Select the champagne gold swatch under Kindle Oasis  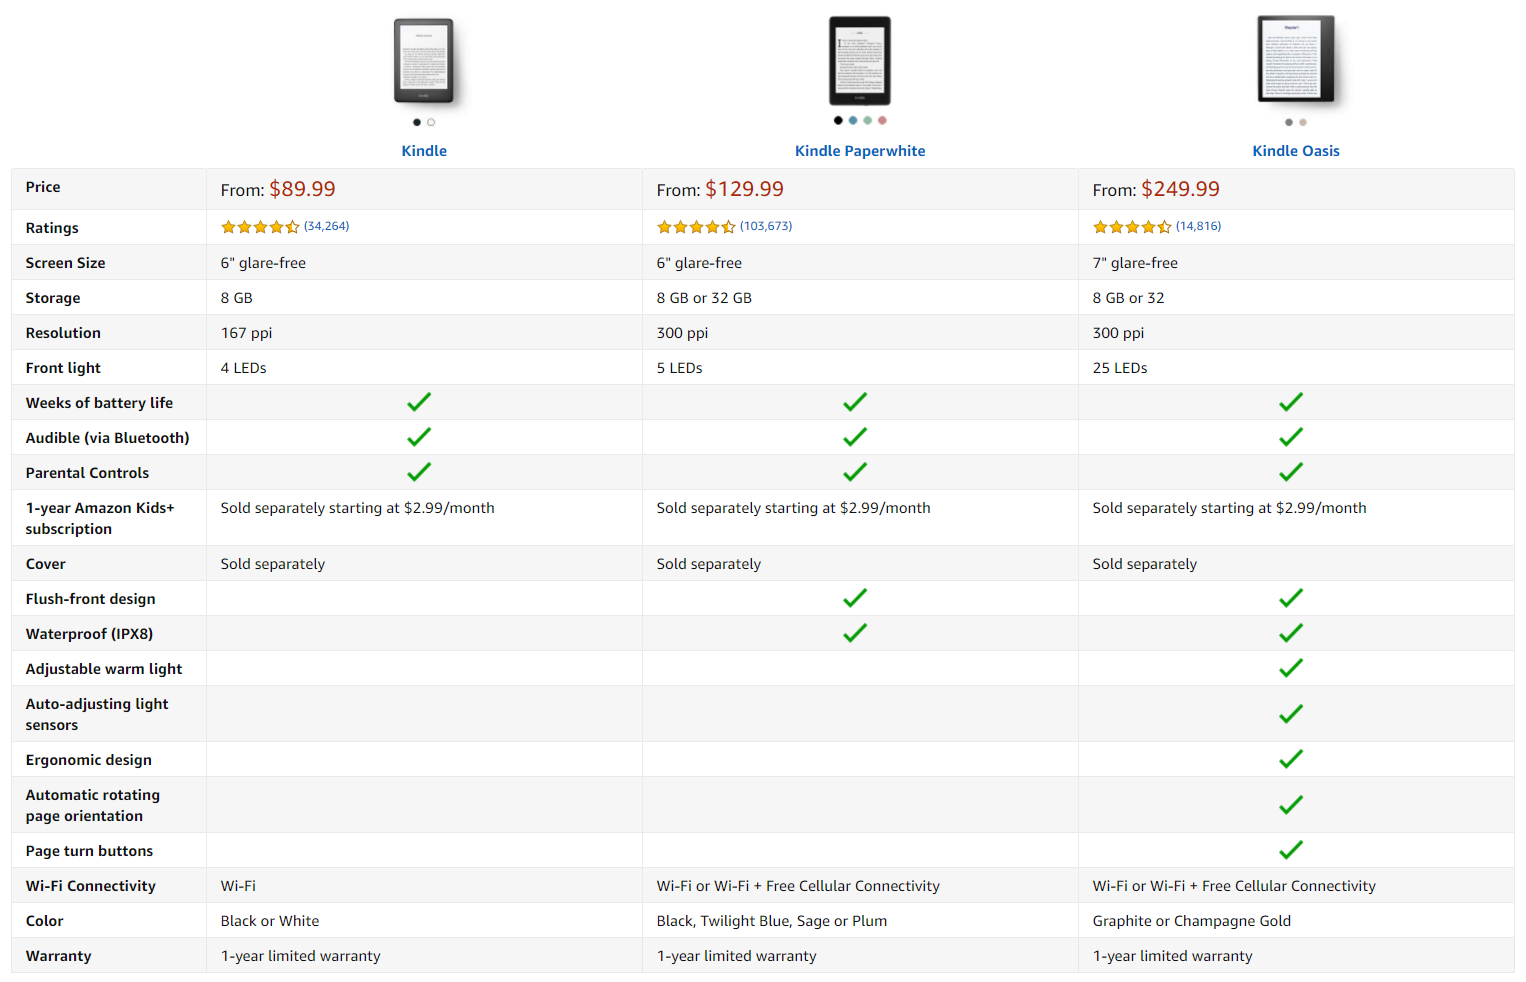click(x=1303, y=122)
